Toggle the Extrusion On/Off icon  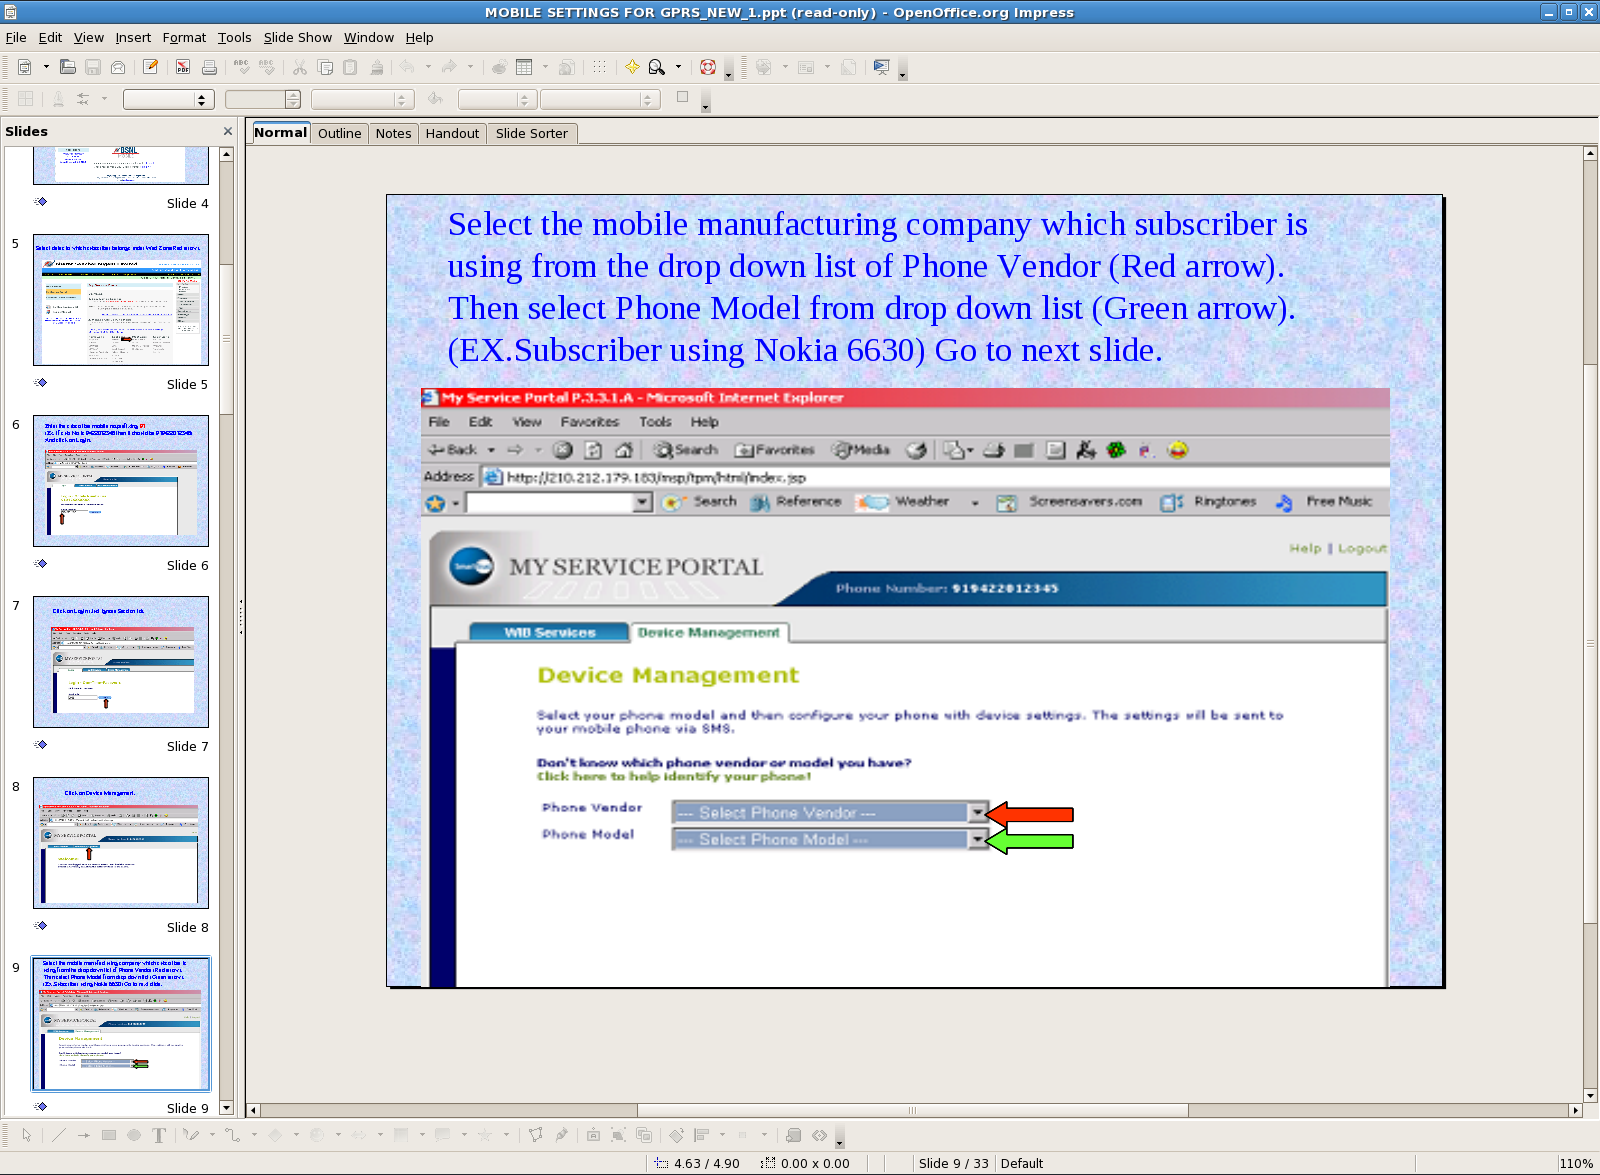click(x=794, y=1135)
